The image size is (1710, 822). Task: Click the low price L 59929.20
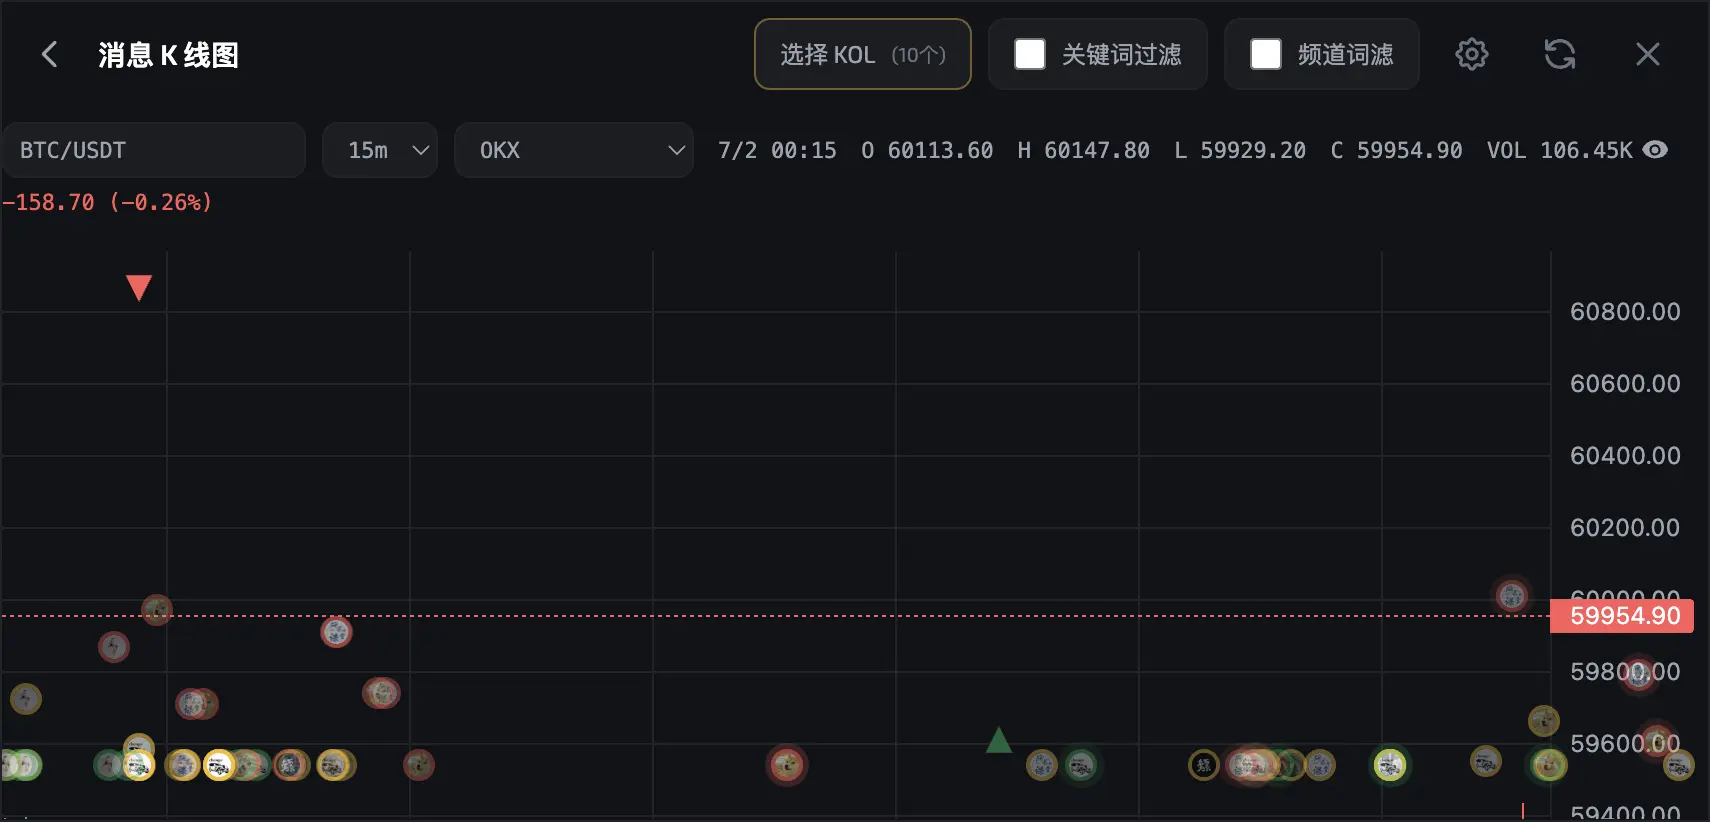[1240, 150]
